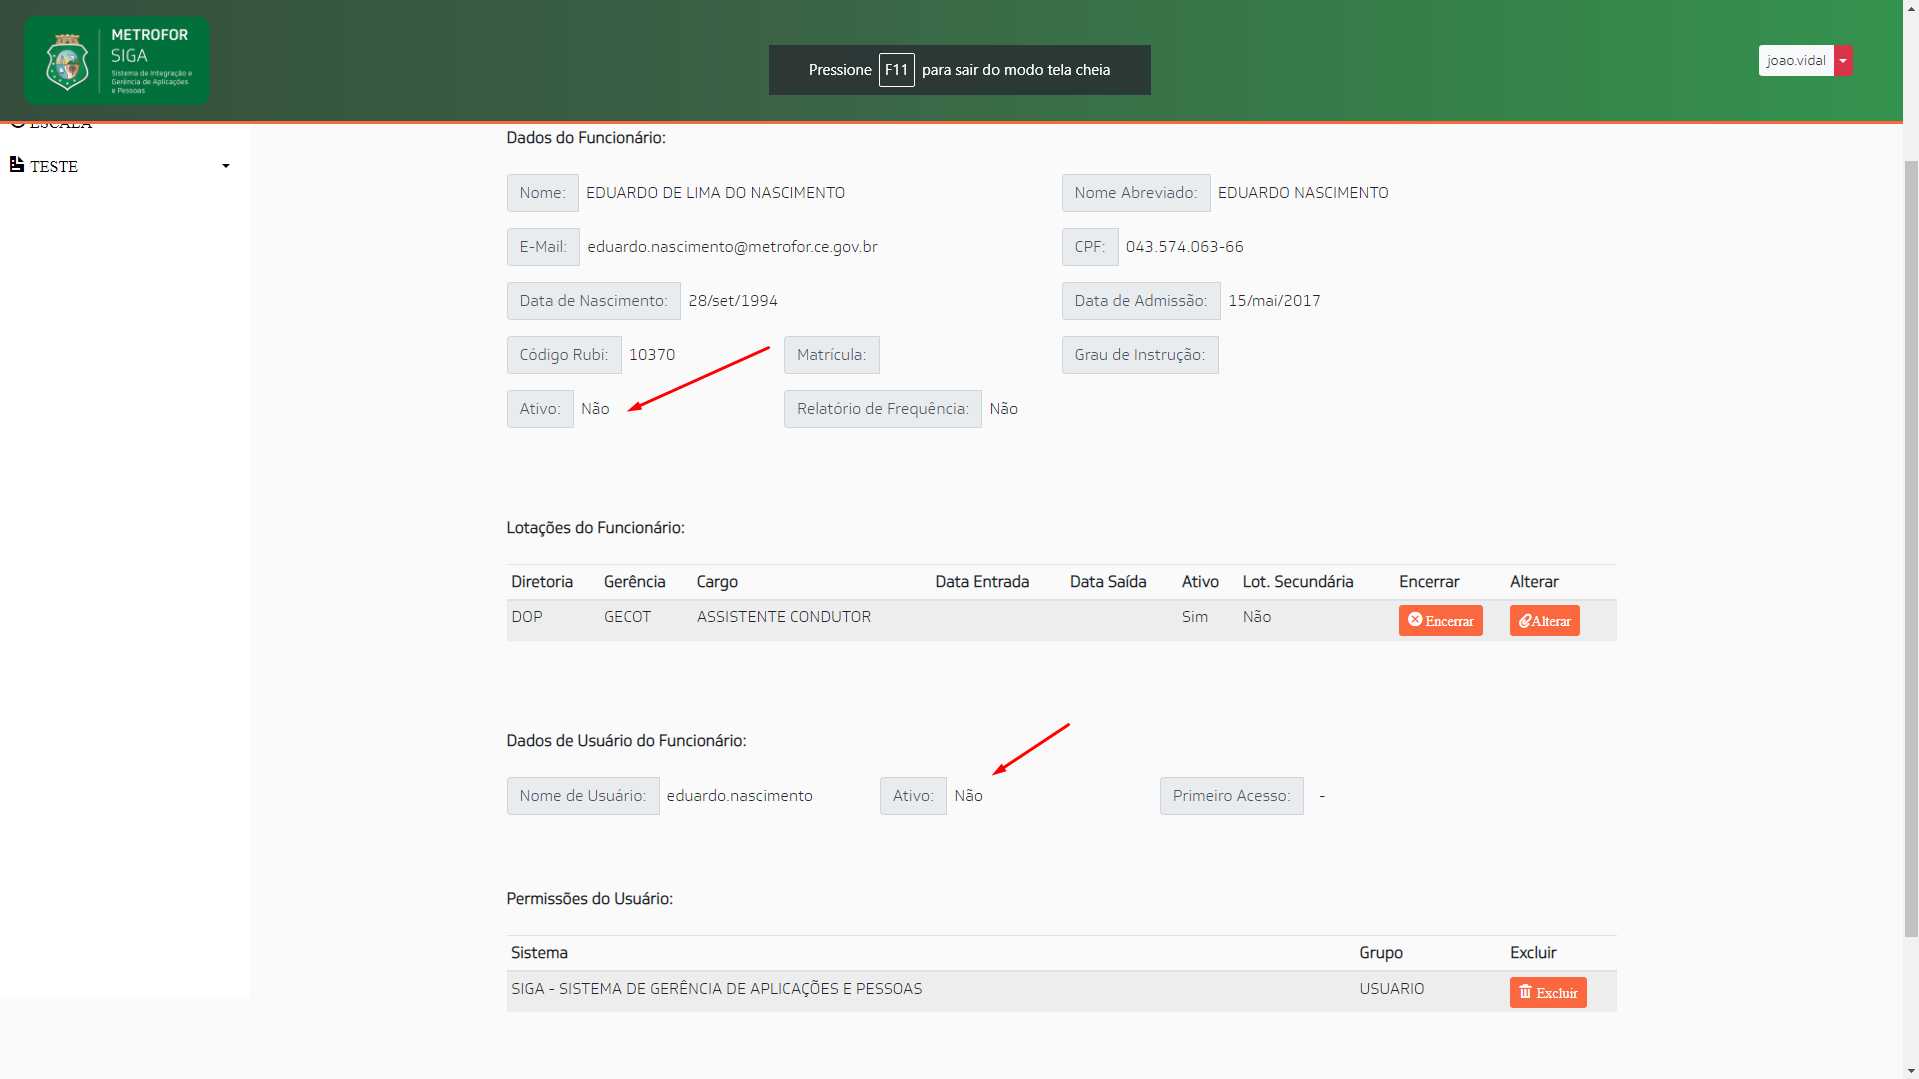Click the e-mail eduardo.nascimento@metrofor.ce.gov.br
Image resolution: width=1919 pixels, height=1079 pixels.
732,247
